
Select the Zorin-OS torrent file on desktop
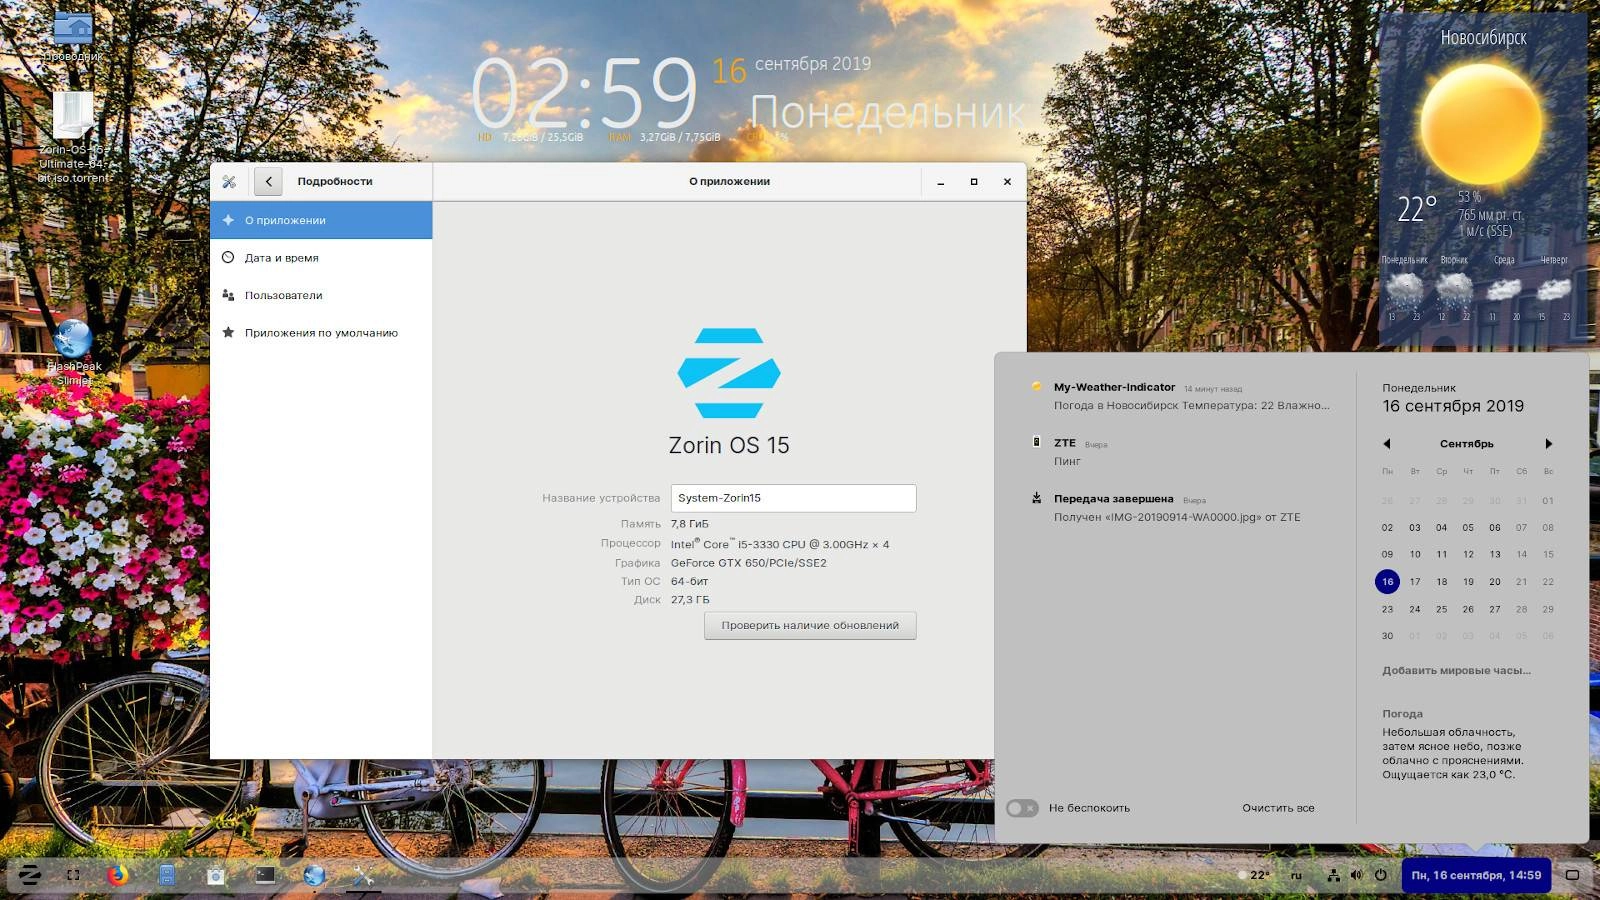pos(73,137)
